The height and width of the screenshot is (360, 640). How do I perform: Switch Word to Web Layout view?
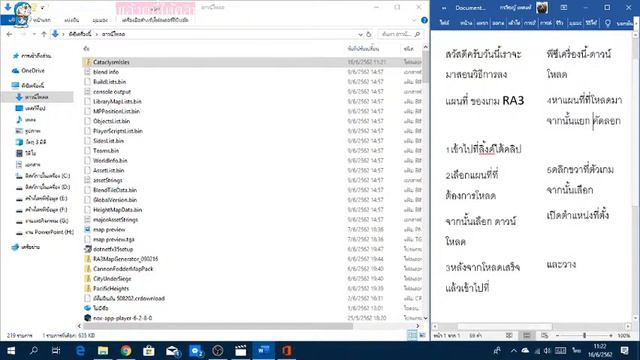point(544,336)
